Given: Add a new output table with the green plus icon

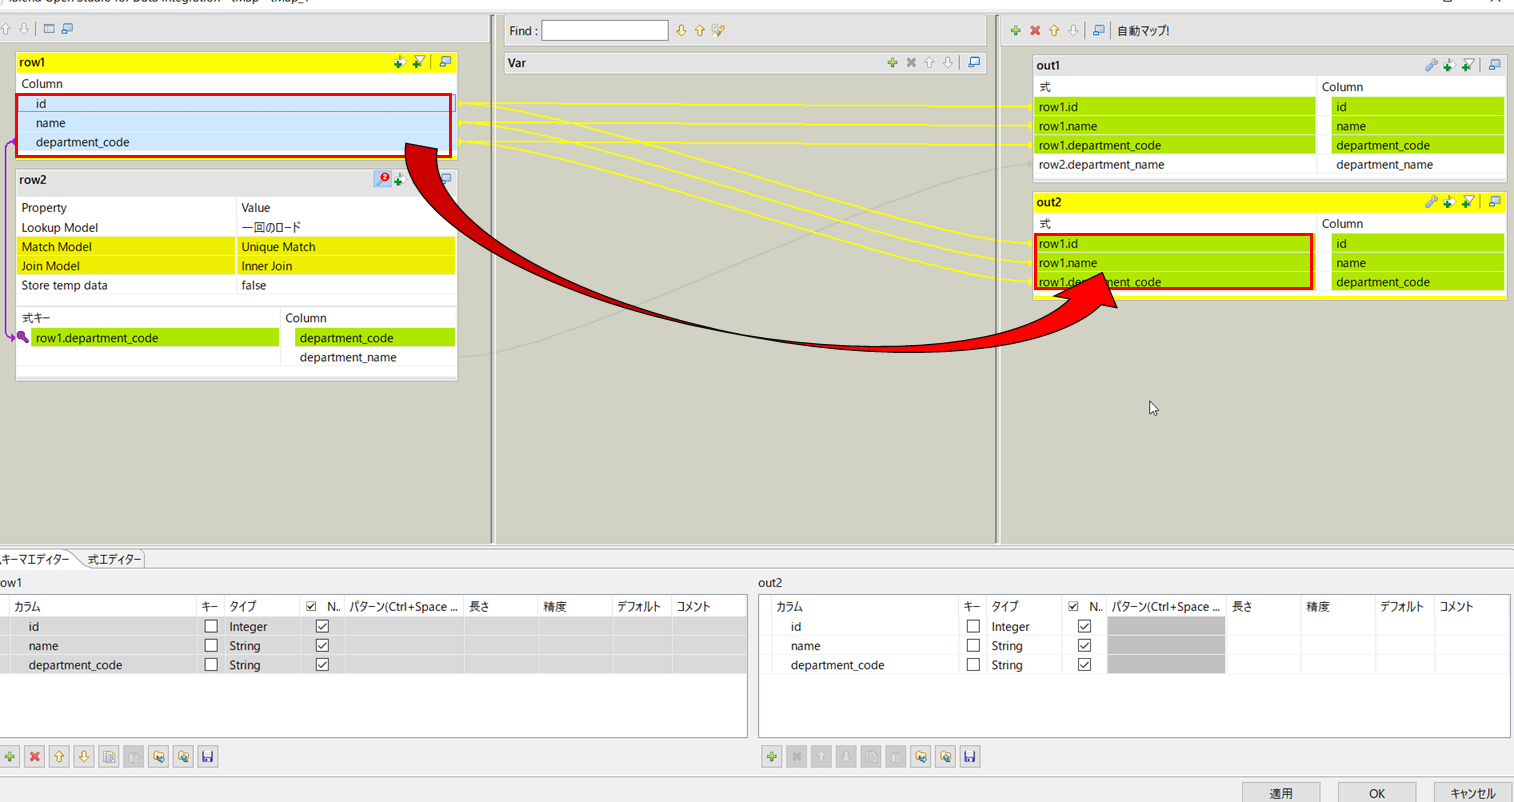Looking at the screenshot, I should (x=1016, y=30).
